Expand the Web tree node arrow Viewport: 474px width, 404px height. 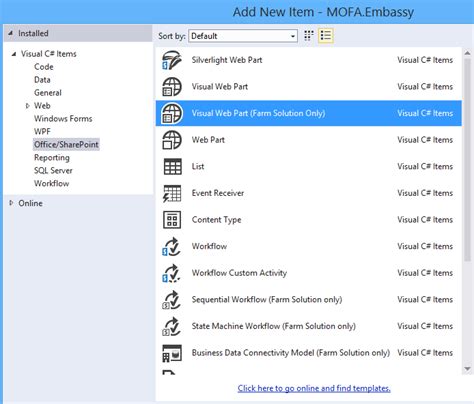pyautogui.click(x=28, y=106)
